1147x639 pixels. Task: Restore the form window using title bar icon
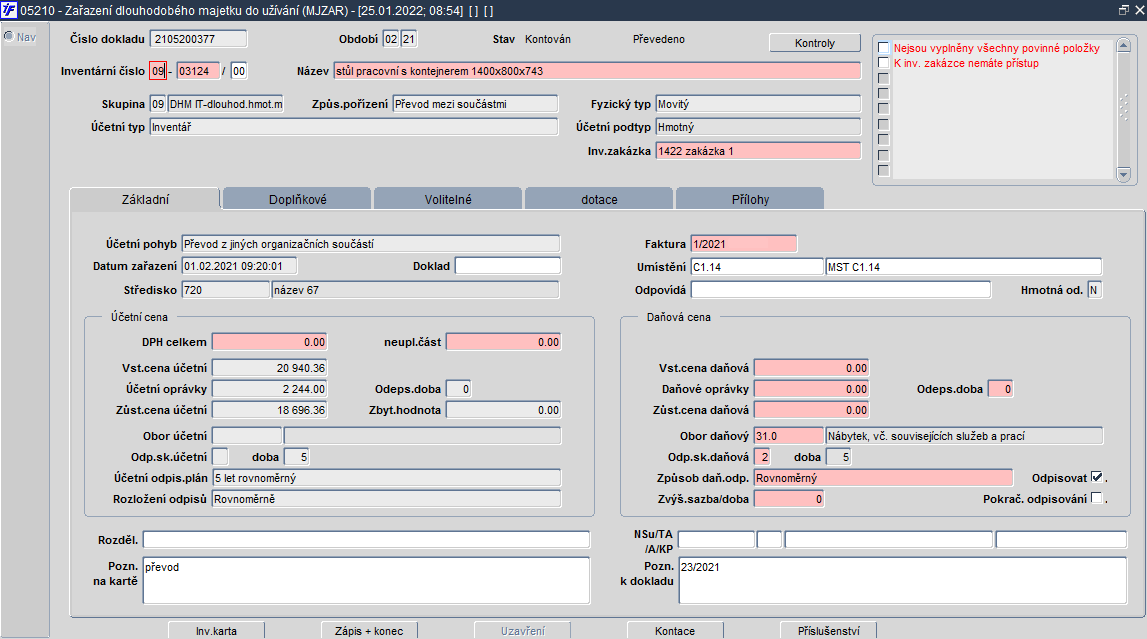(x=1123, y=9)
